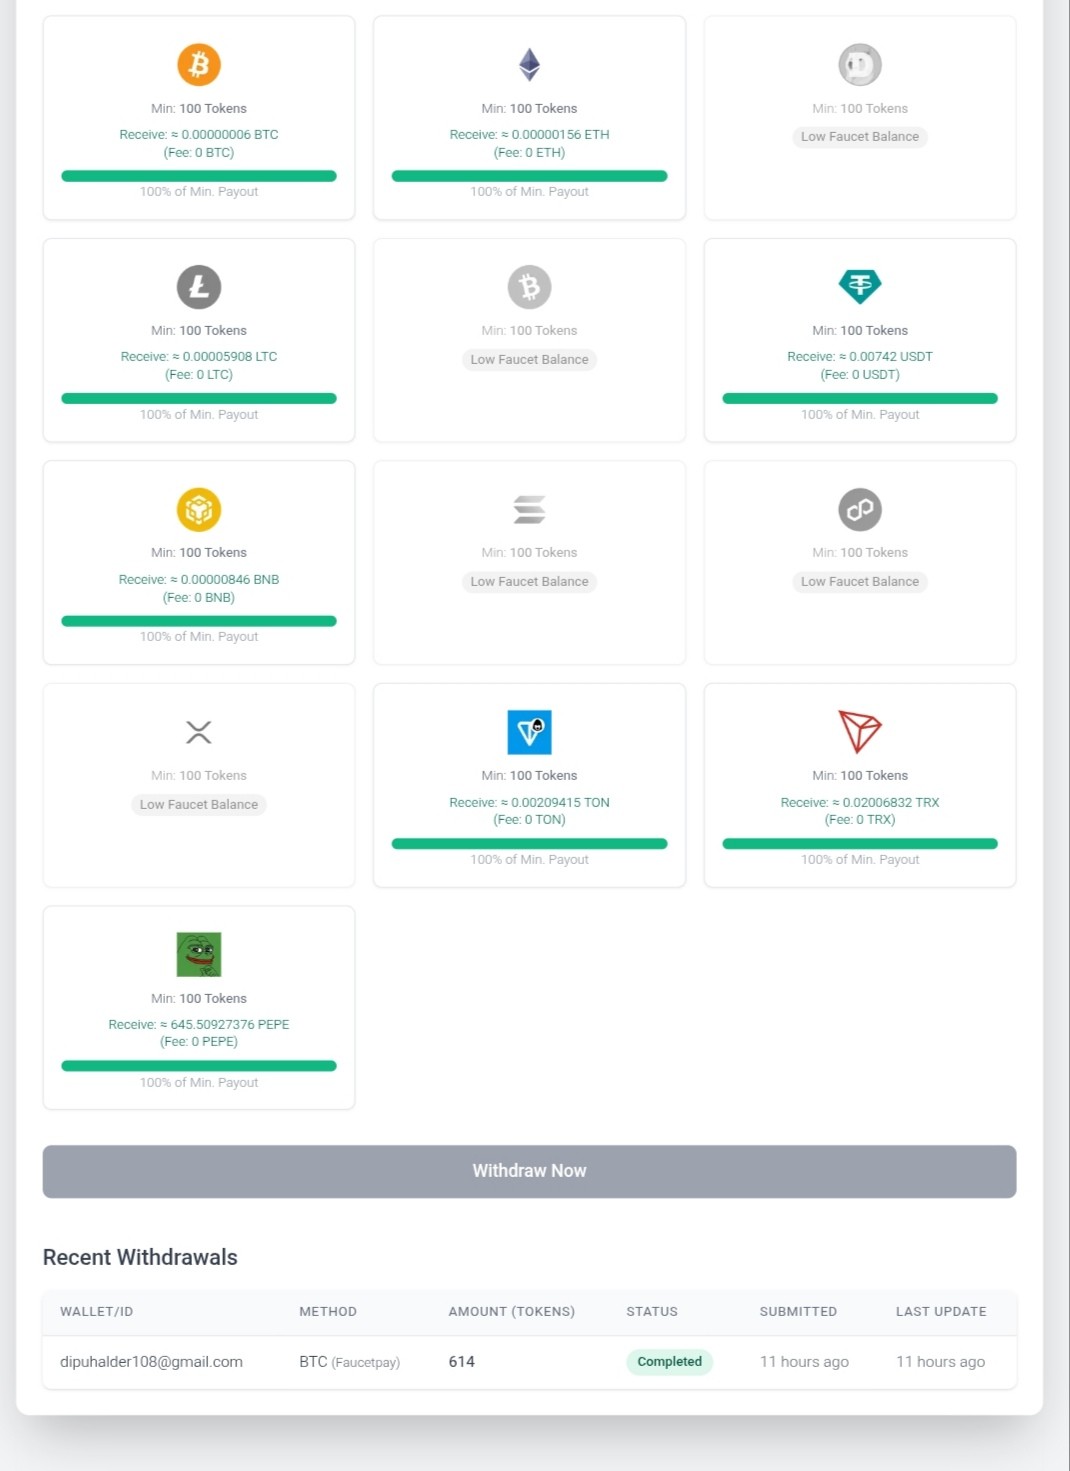Click the Completed status badge
Screen dimensions: 1070x1471
tap(670, 1362)
